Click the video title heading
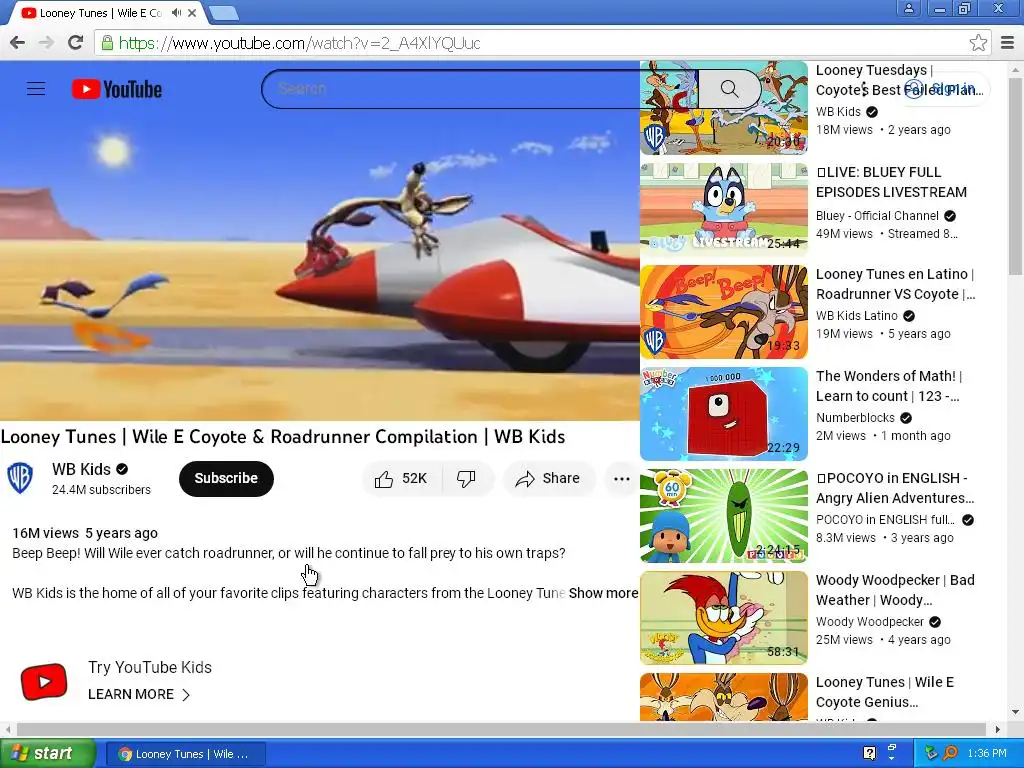1024x768 pixels. coord(283,437)
